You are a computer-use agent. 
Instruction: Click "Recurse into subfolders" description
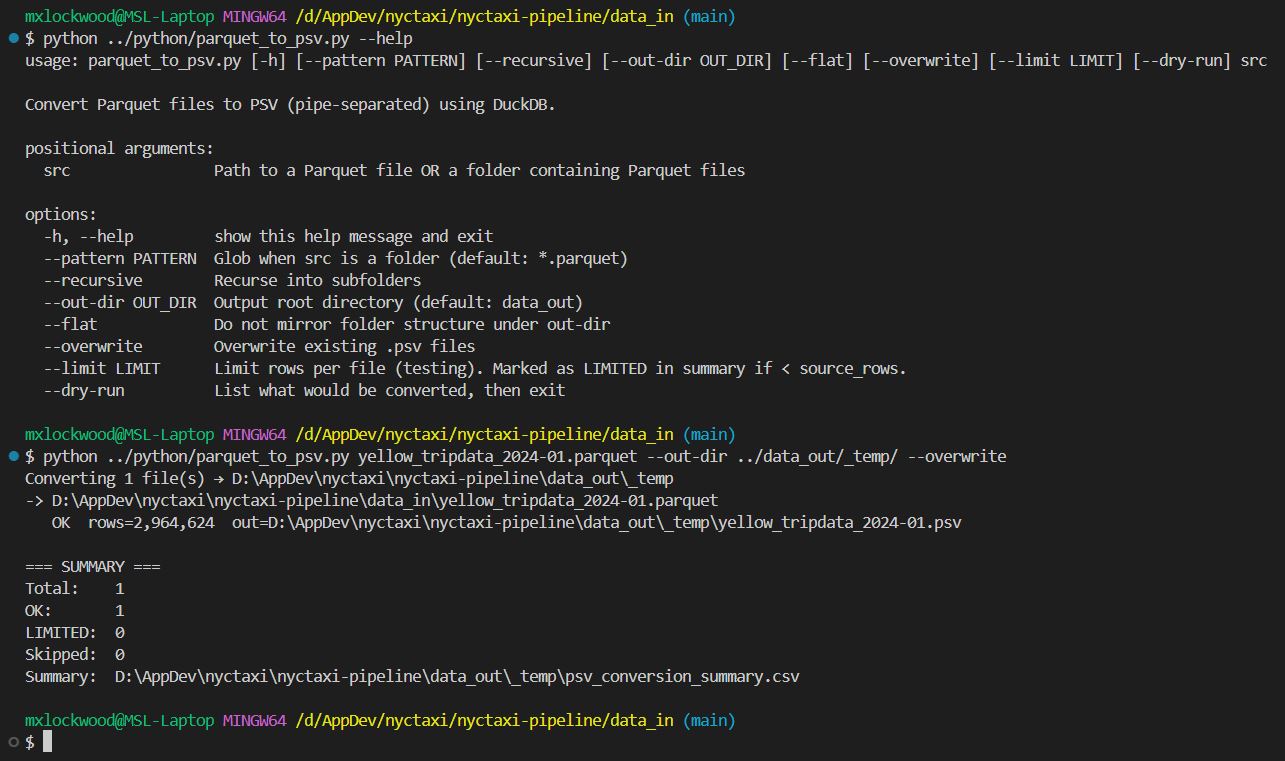pyautogui.click(x=317, y=280)
